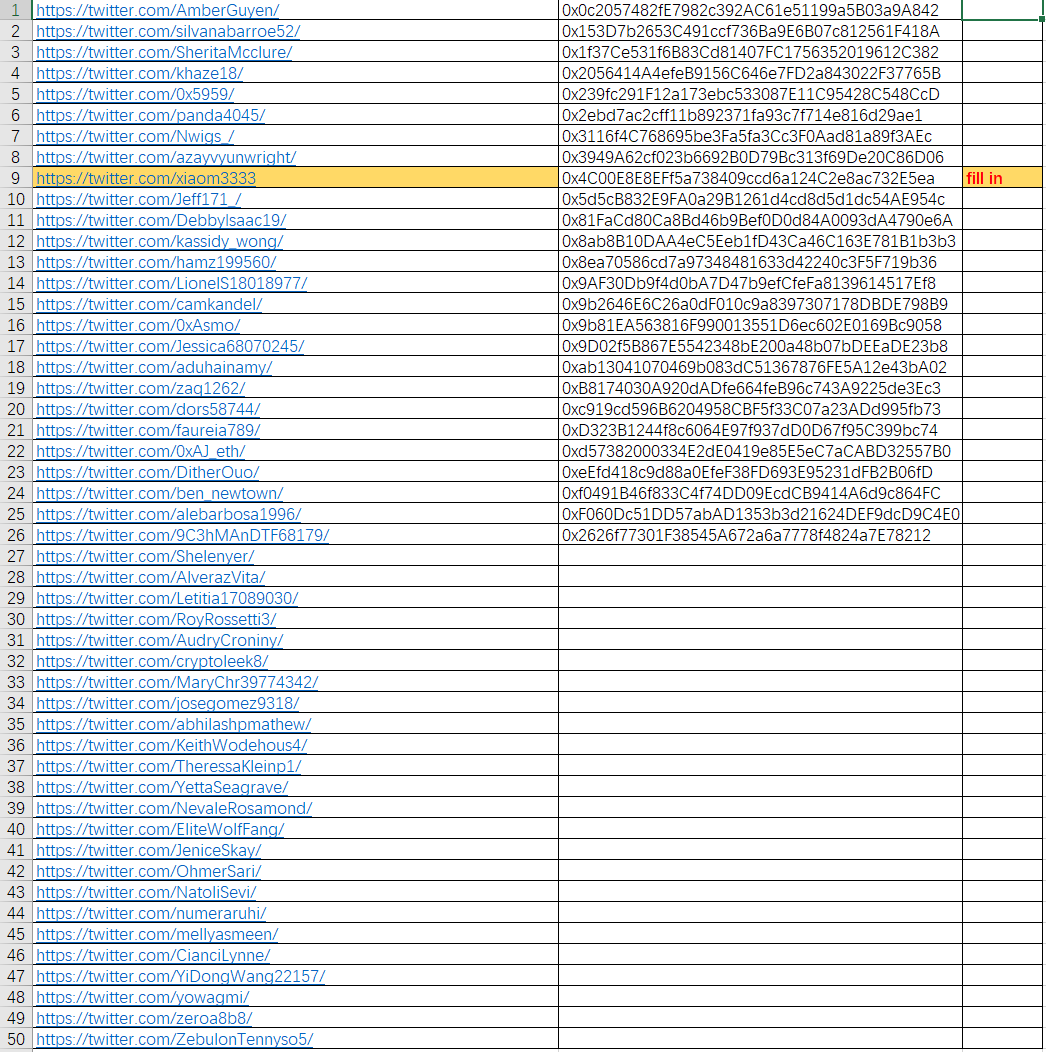Open the khaze18 twitter link
Image resolution: width=1046 pixels, height=1052 pixels.
coord(140,73)
